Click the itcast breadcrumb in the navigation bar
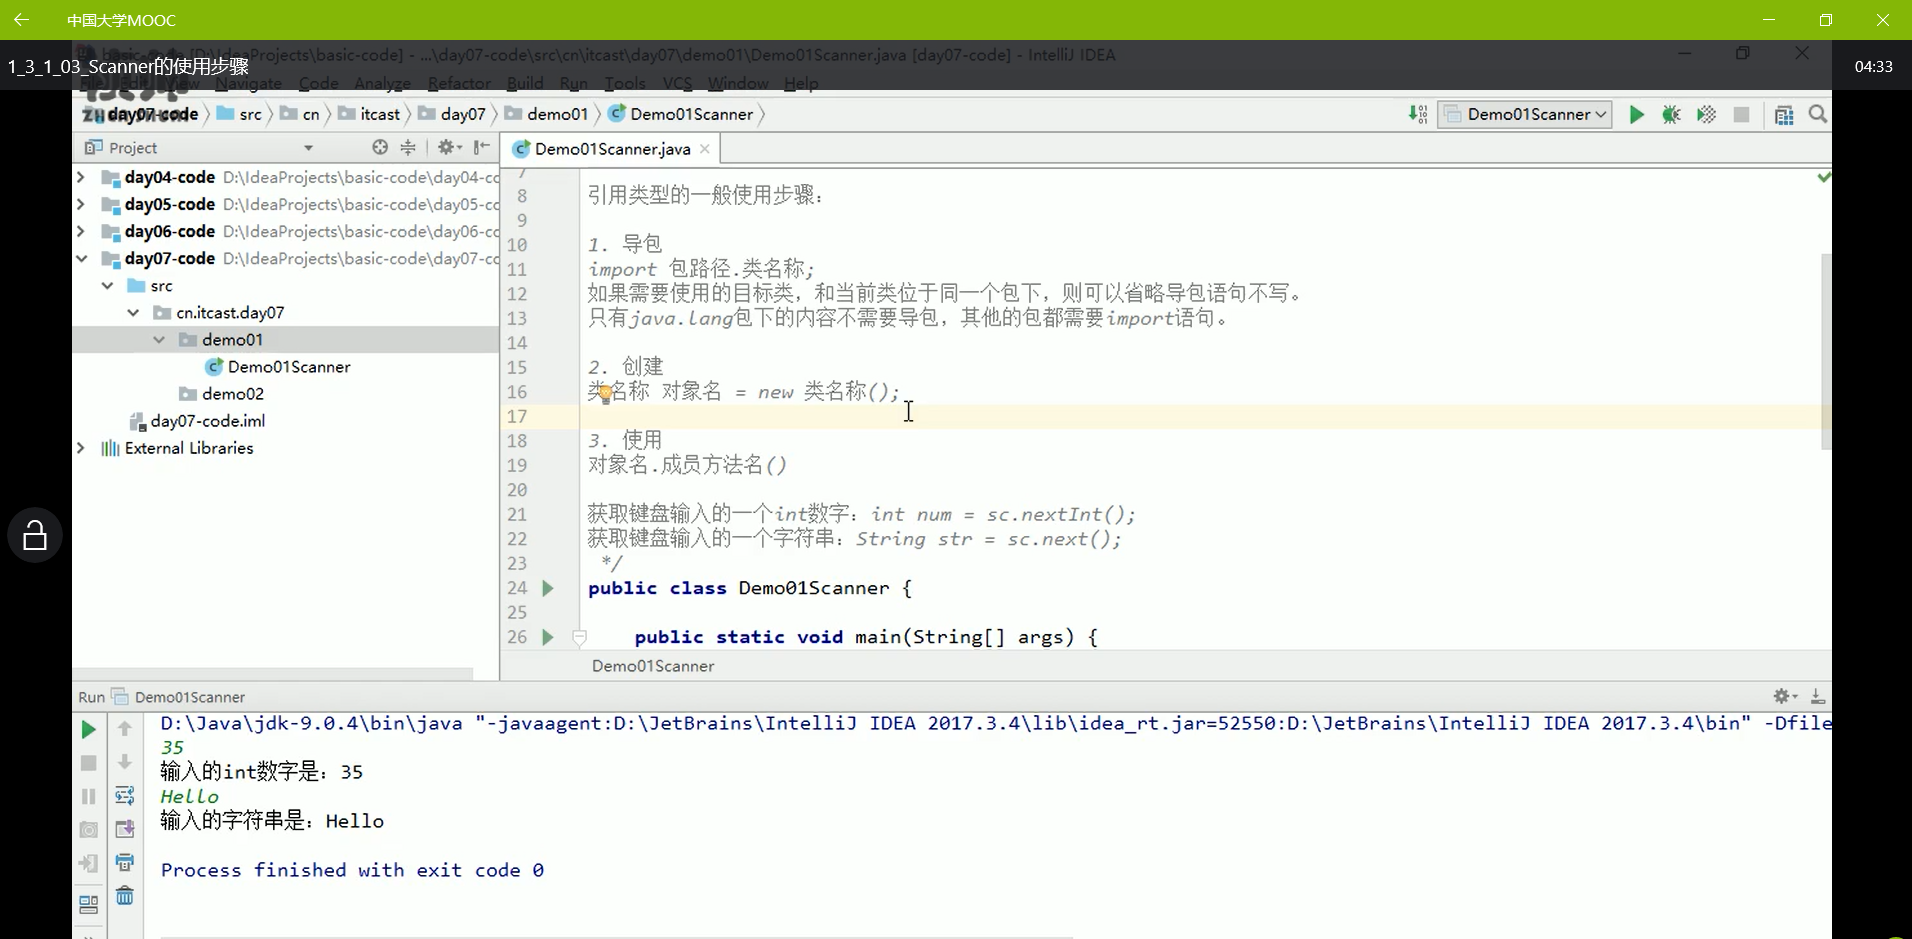The image size is (1912, 939). pyautogui.click(x=369, y=114)
